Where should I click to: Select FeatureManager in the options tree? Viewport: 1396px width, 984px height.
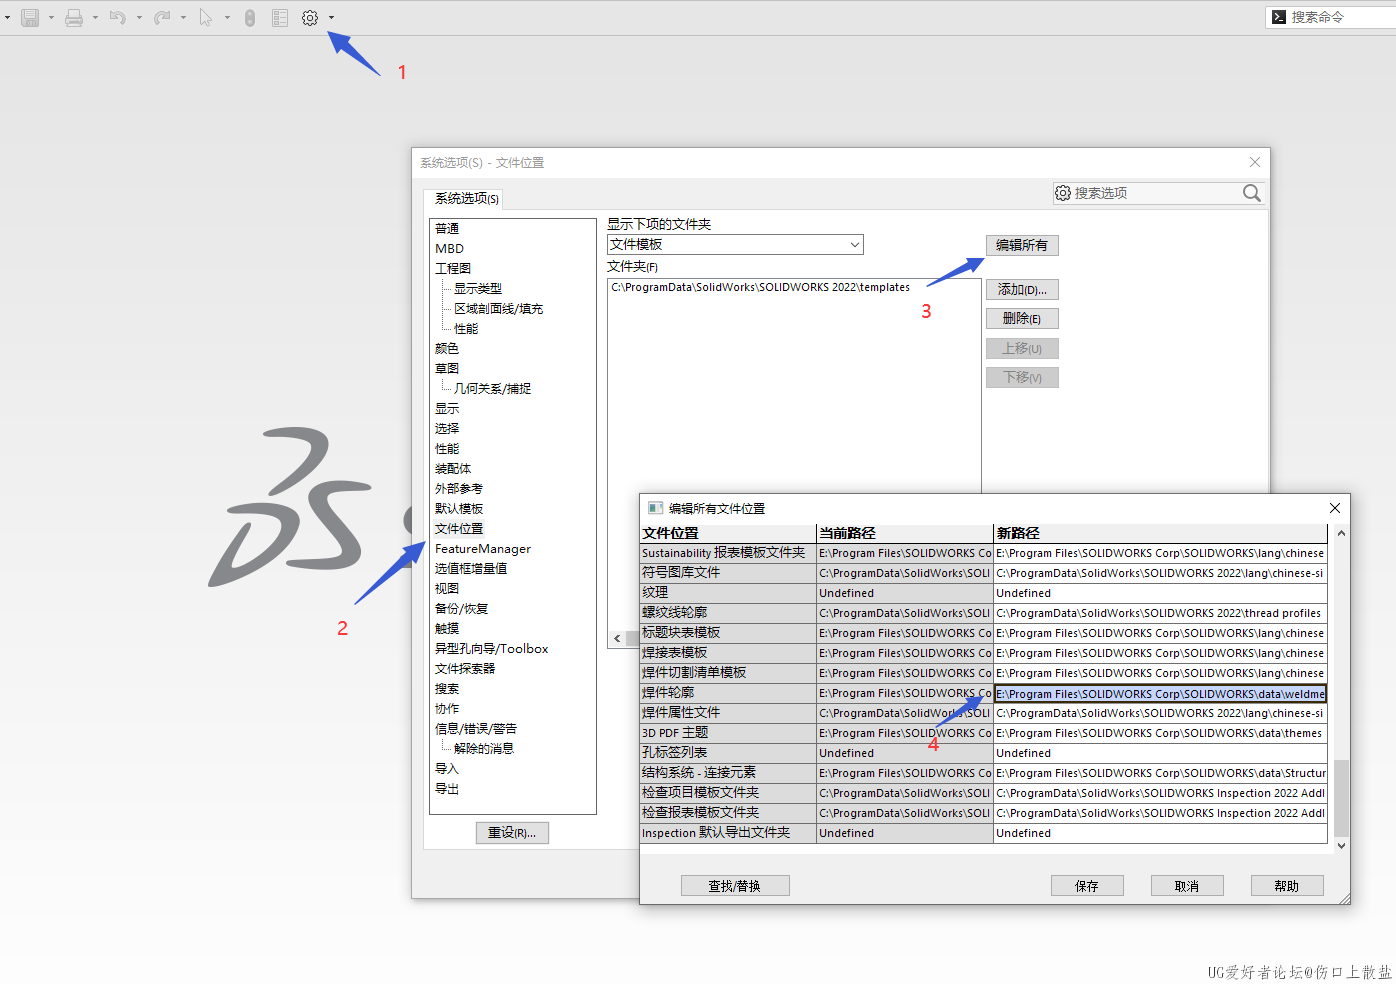click(483, 549)
